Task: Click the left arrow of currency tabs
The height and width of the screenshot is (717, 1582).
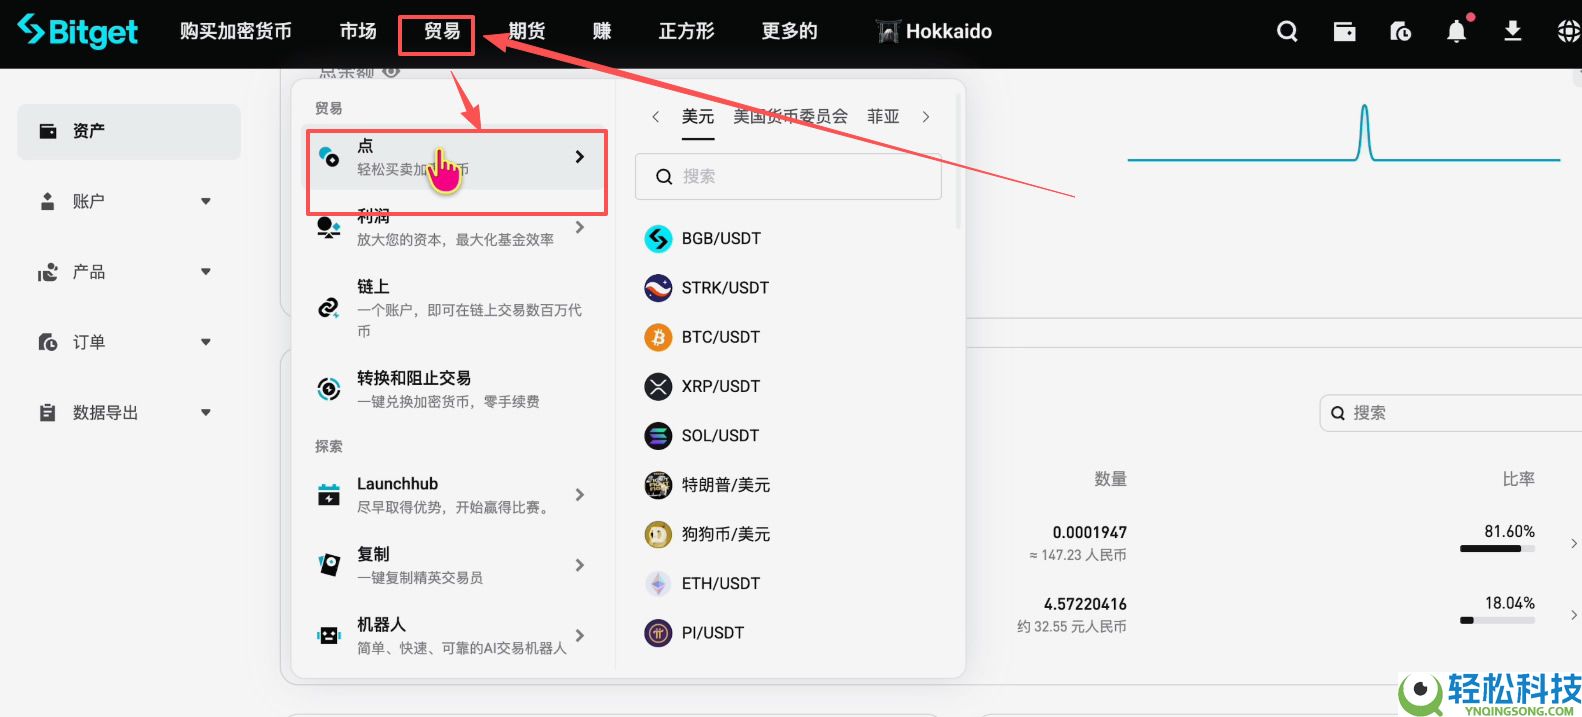Action: pyautogui.click(x=655, y=117)
